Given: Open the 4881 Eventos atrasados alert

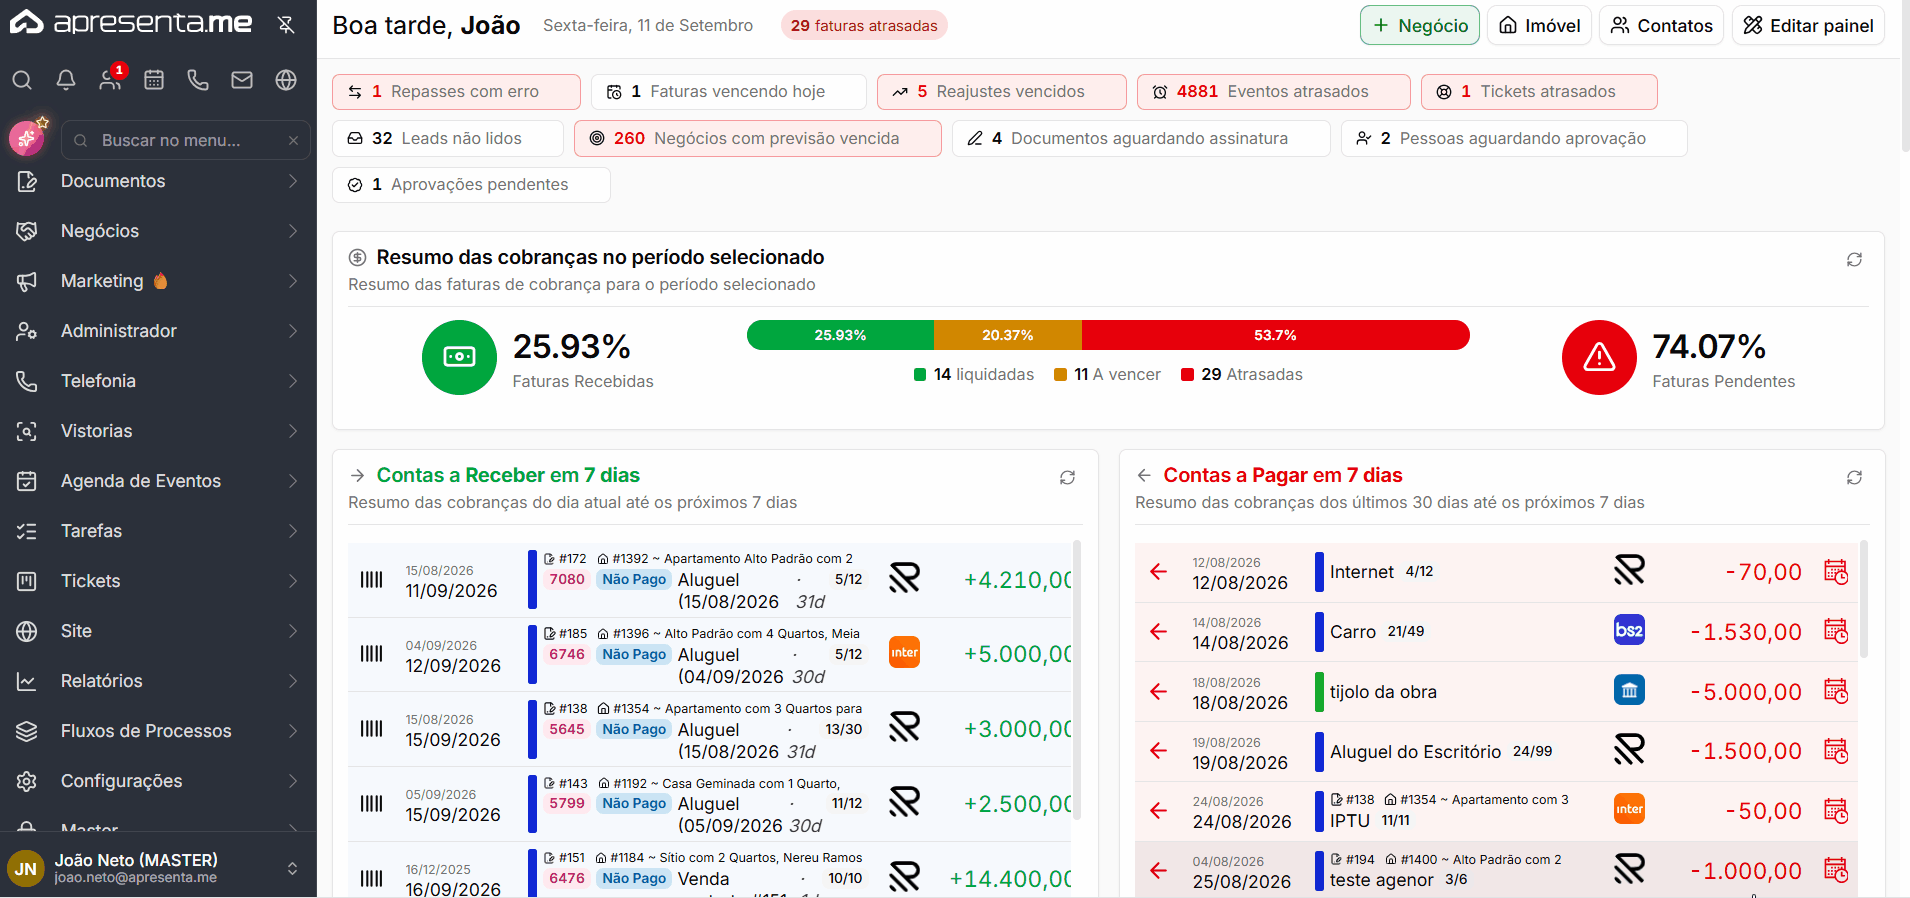Looking at the screenshot, I should click(x=1273, y=92).
